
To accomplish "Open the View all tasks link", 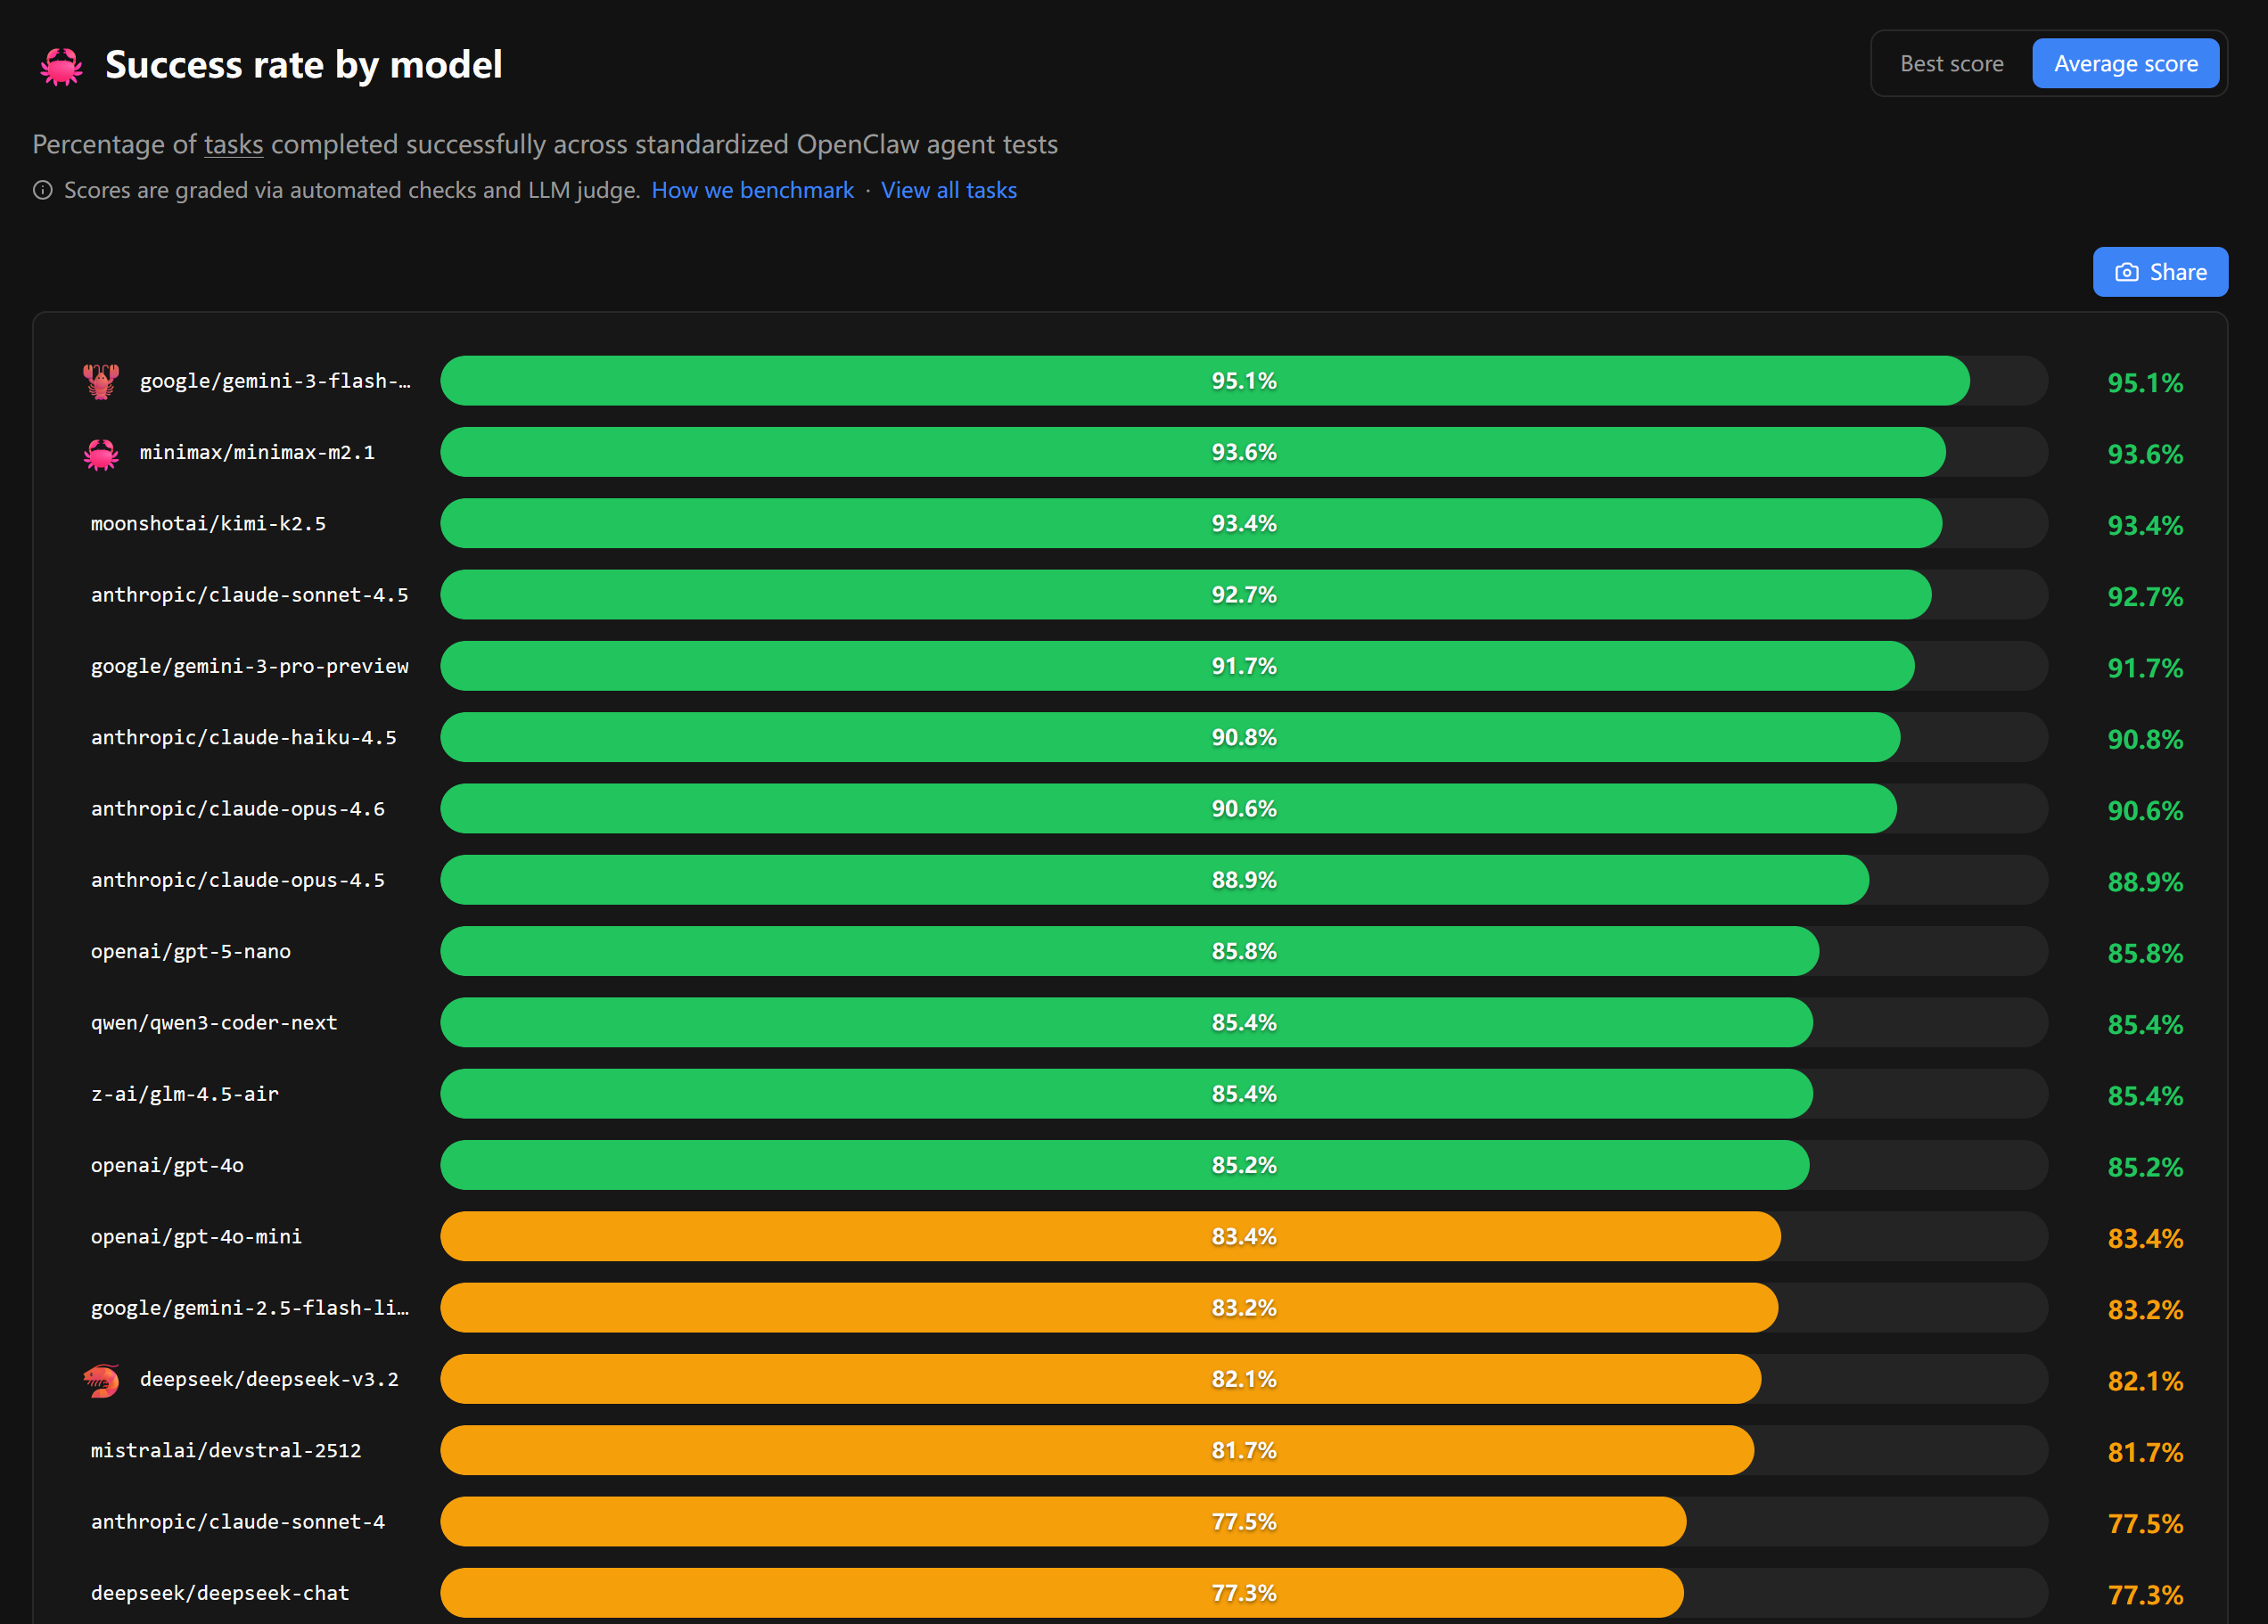I will (948, 190).
